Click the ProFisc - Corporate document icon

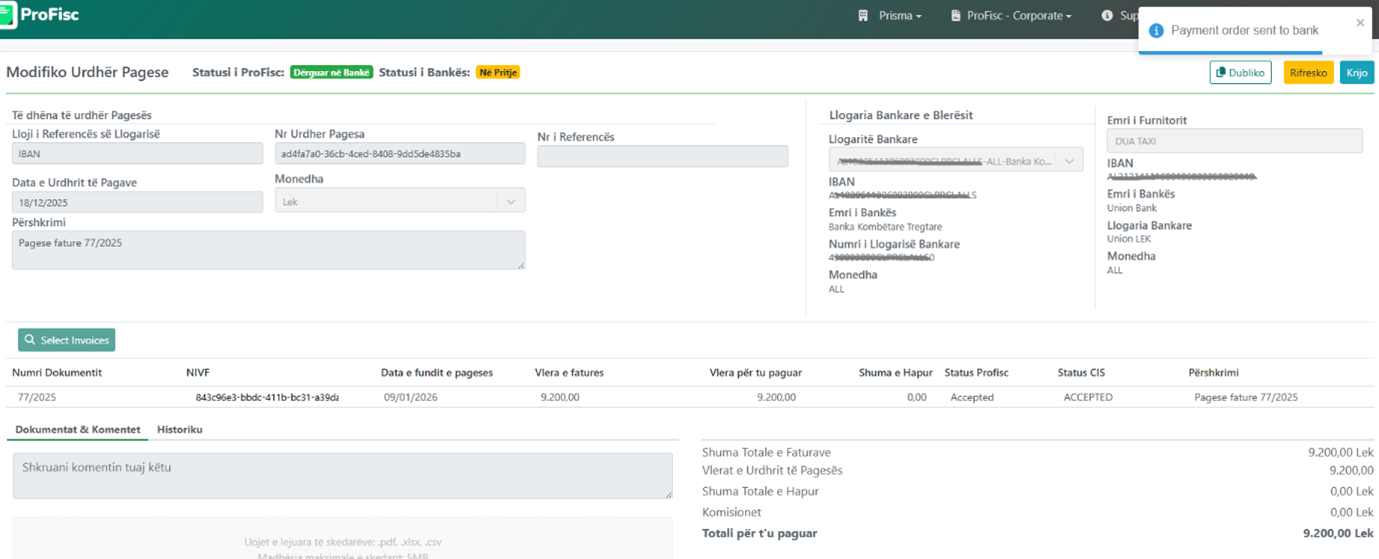point(956,16)
